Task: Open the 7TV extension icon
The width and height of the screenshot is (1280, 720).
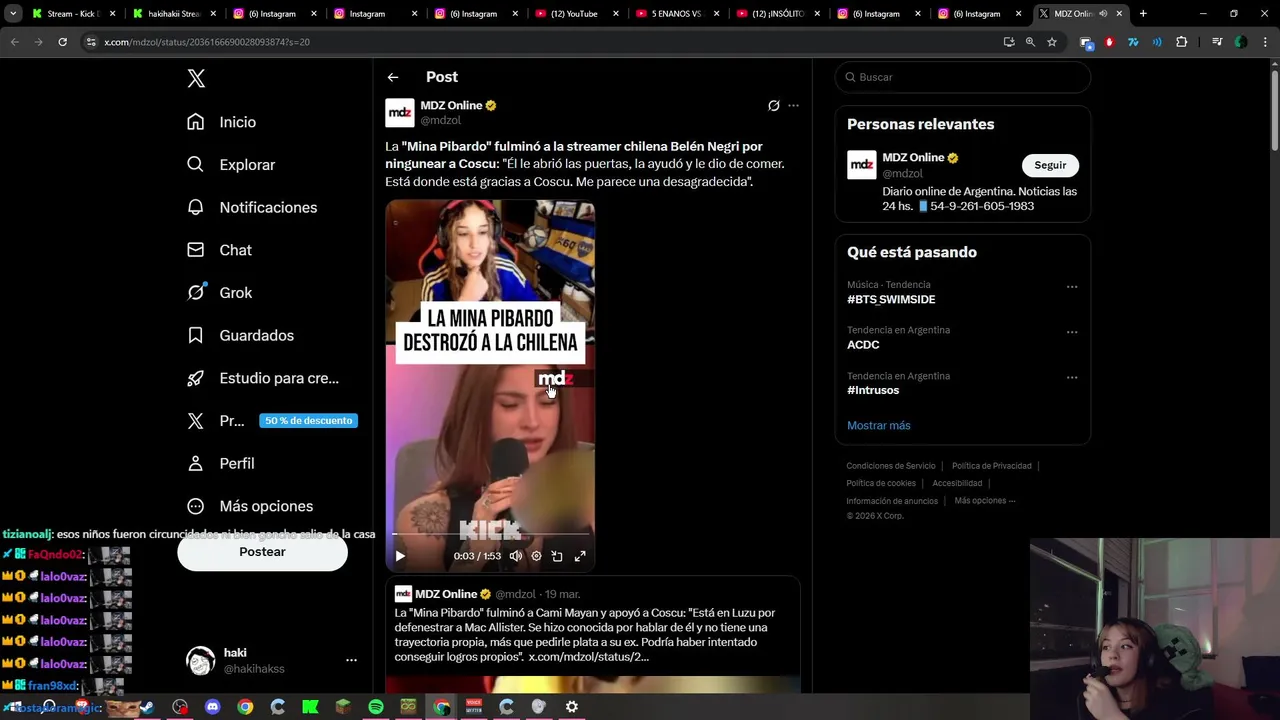Action: point(1133,42)
